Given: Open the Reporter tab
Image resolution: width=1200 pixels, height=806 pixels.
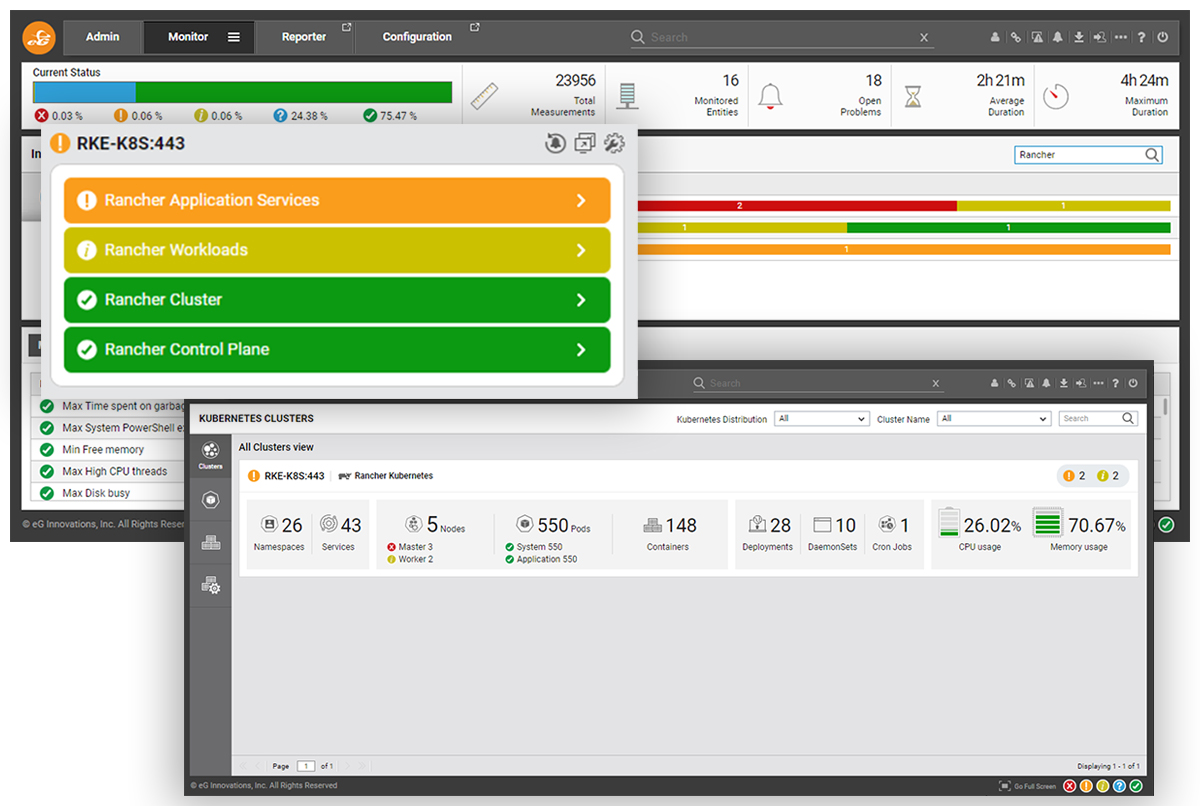Looking at the screenshot, I should coord(304,37).
